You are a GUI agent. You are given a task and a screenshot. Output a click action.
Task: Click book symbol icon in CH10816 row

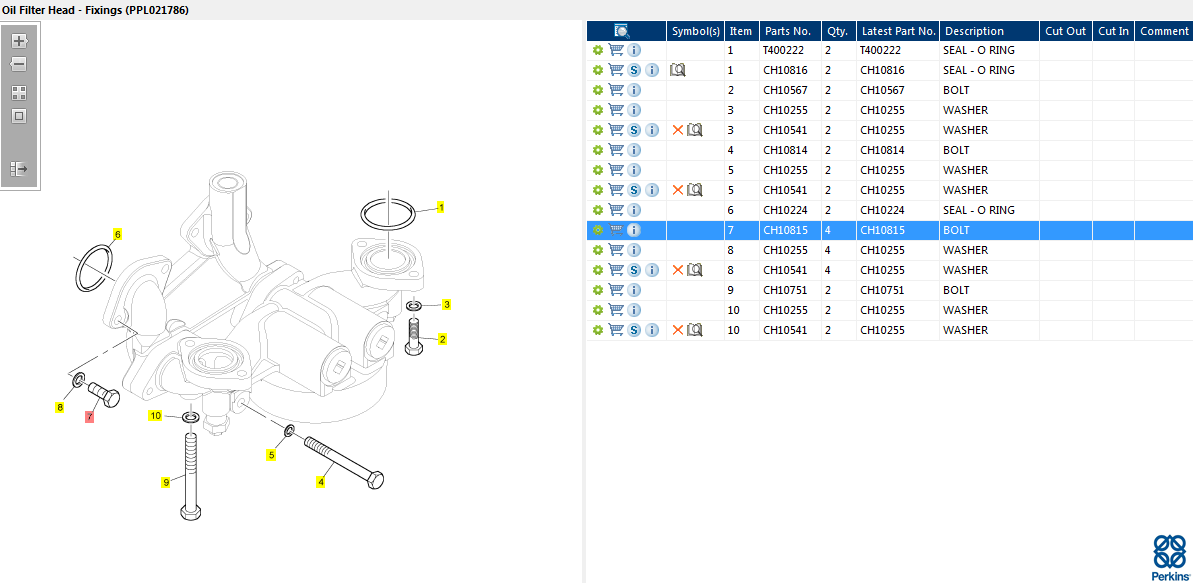click(x=678, y=70)
